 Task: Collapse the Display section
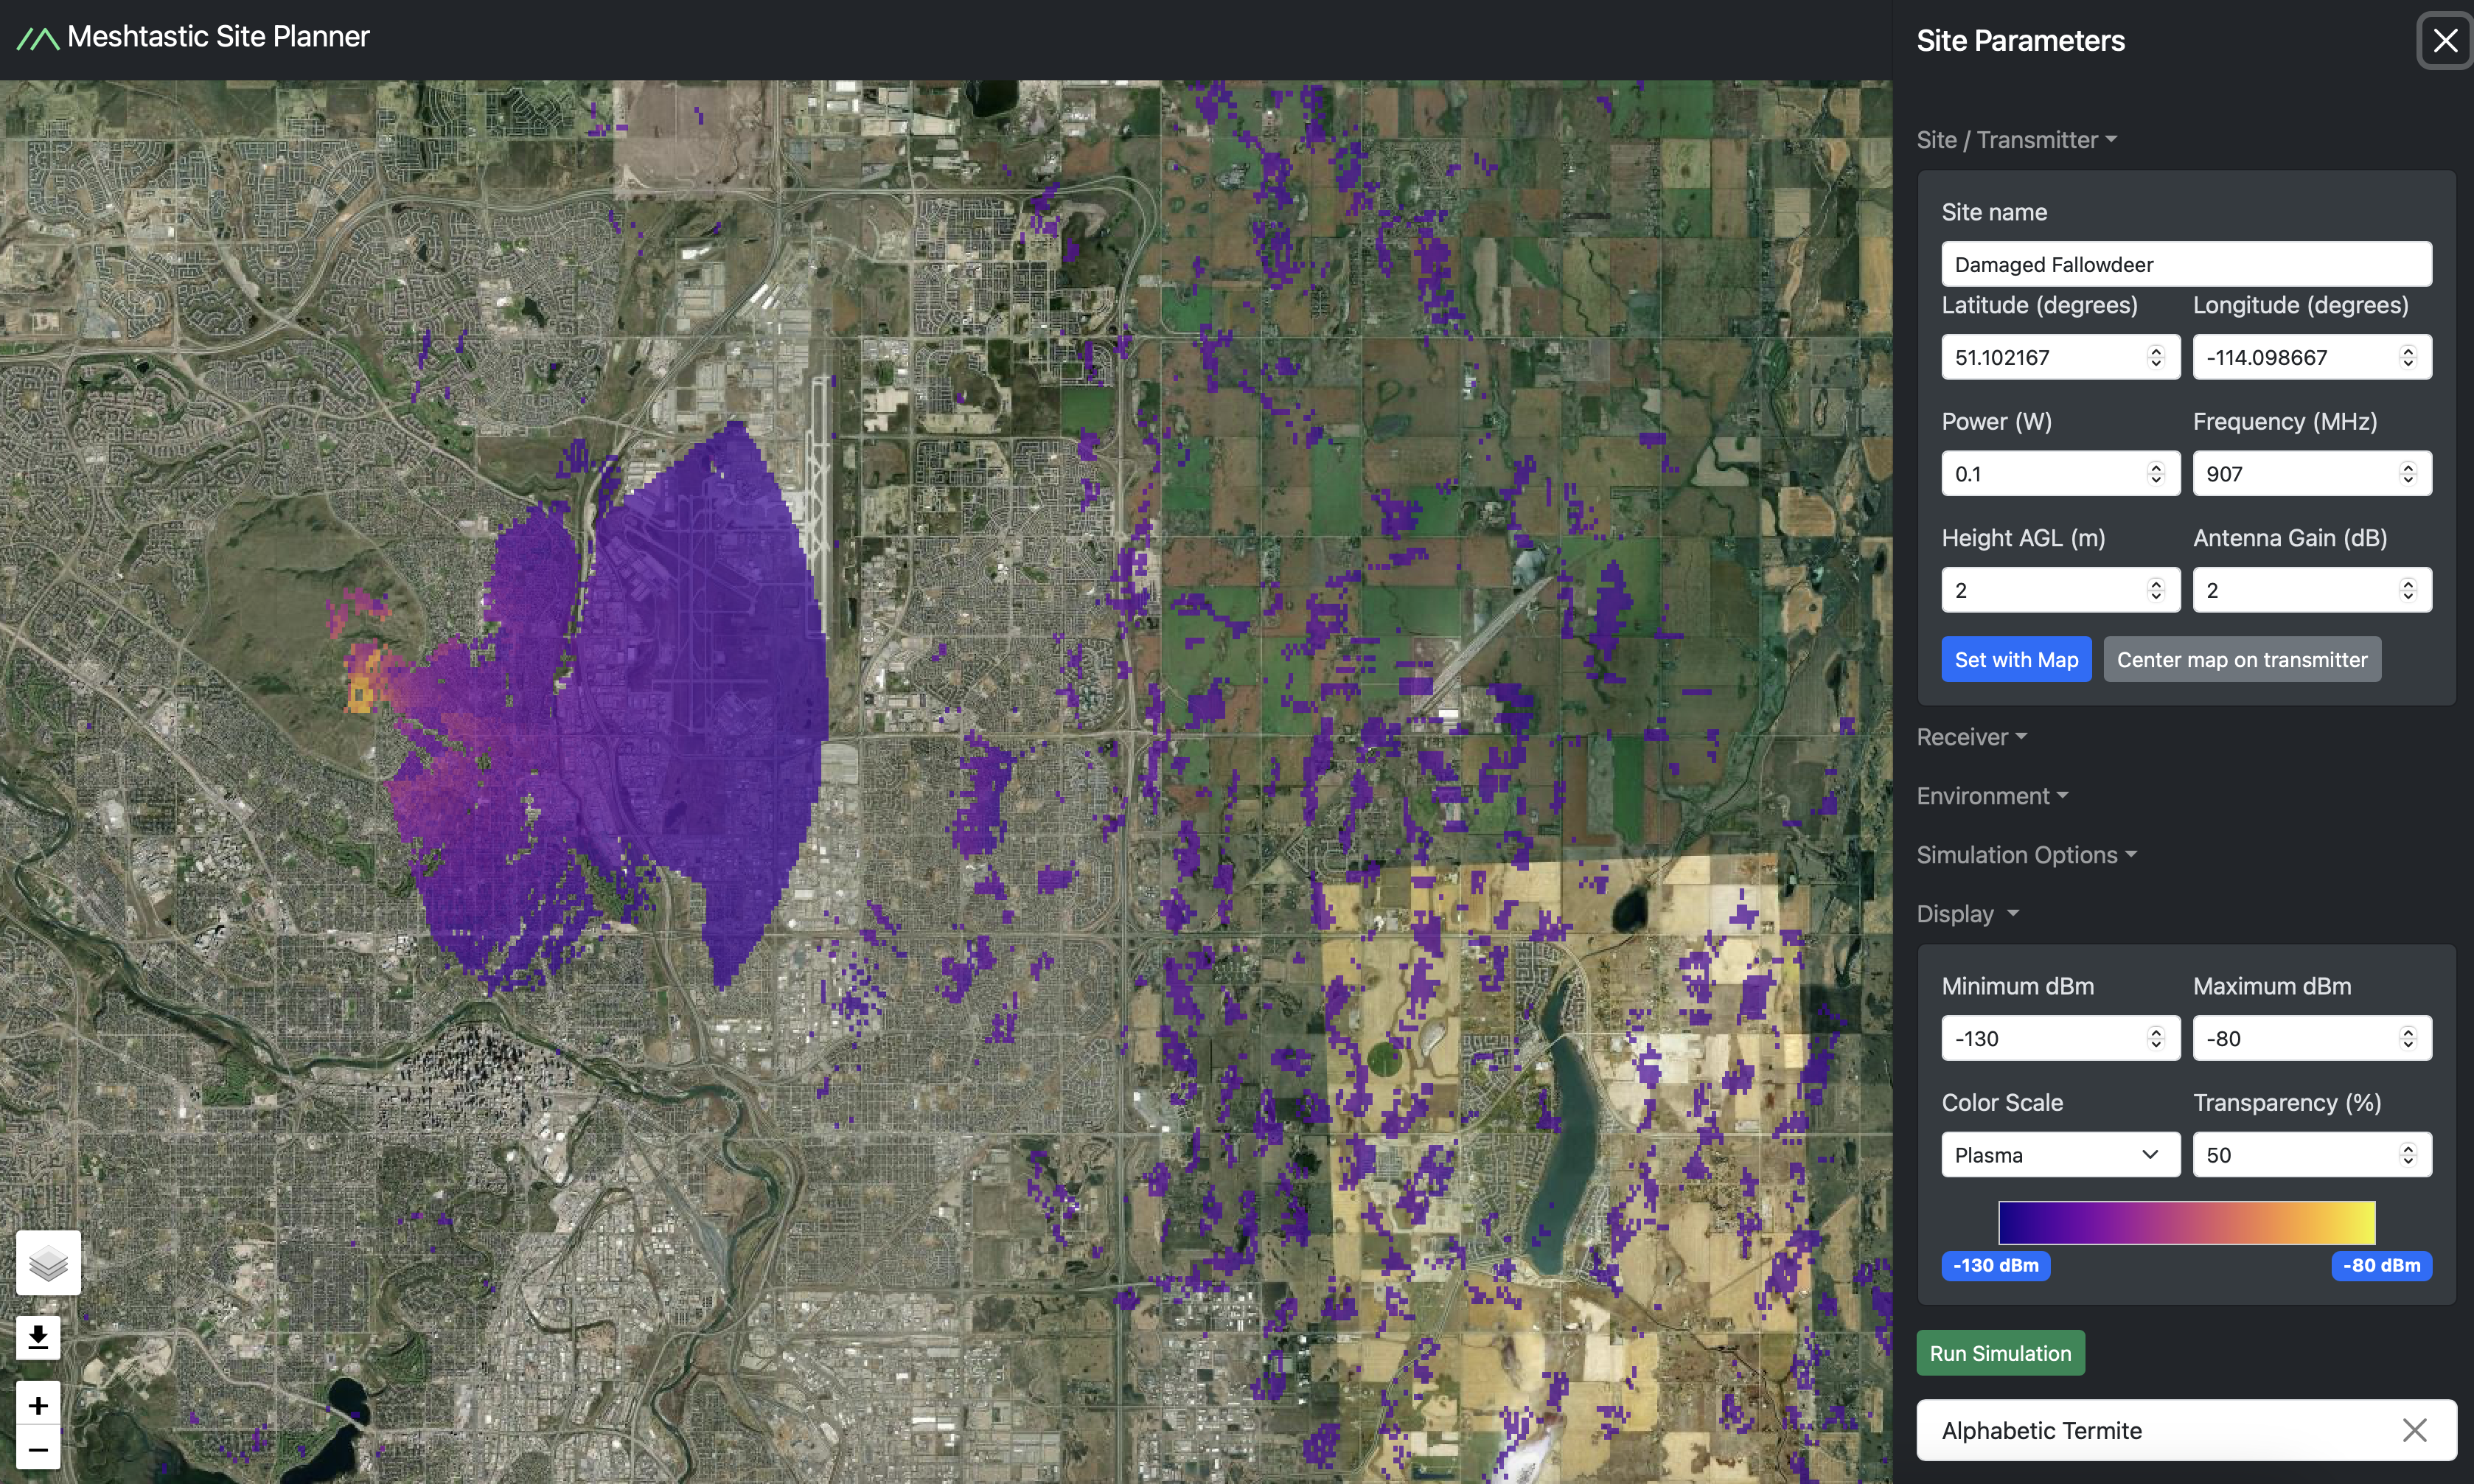1966,914
